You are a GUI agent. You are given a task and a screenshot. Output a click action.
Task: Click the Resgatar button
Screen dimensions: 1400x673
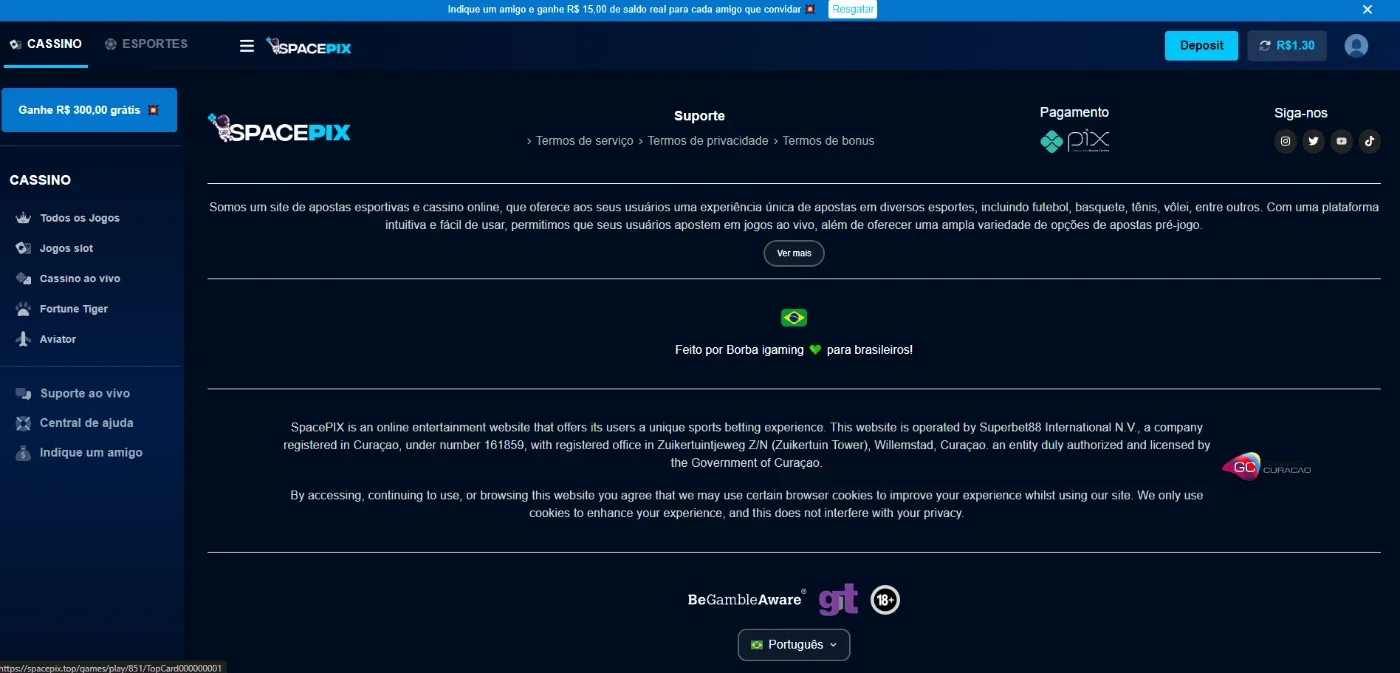coord(852,9)
